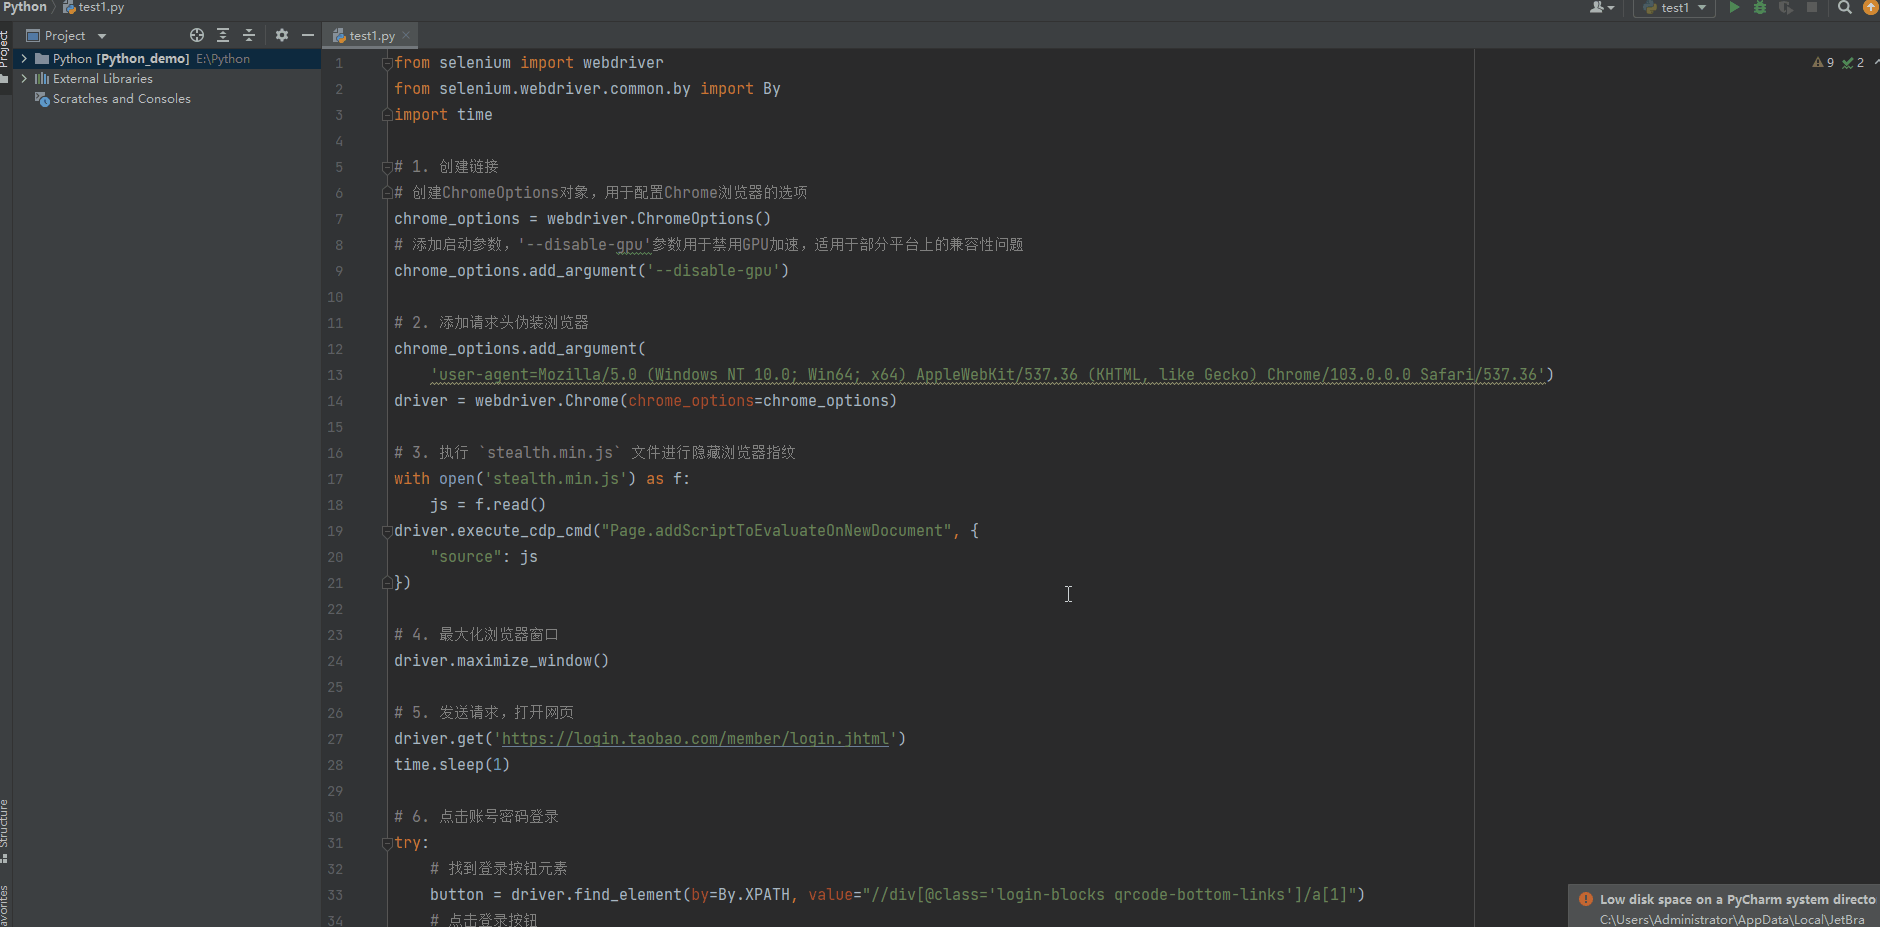Viewport: 1880px width, 927px height.
Task: Click test1.py breadcrumb in navigation bar
Action: pyautogui.click(x=93, y=7)
